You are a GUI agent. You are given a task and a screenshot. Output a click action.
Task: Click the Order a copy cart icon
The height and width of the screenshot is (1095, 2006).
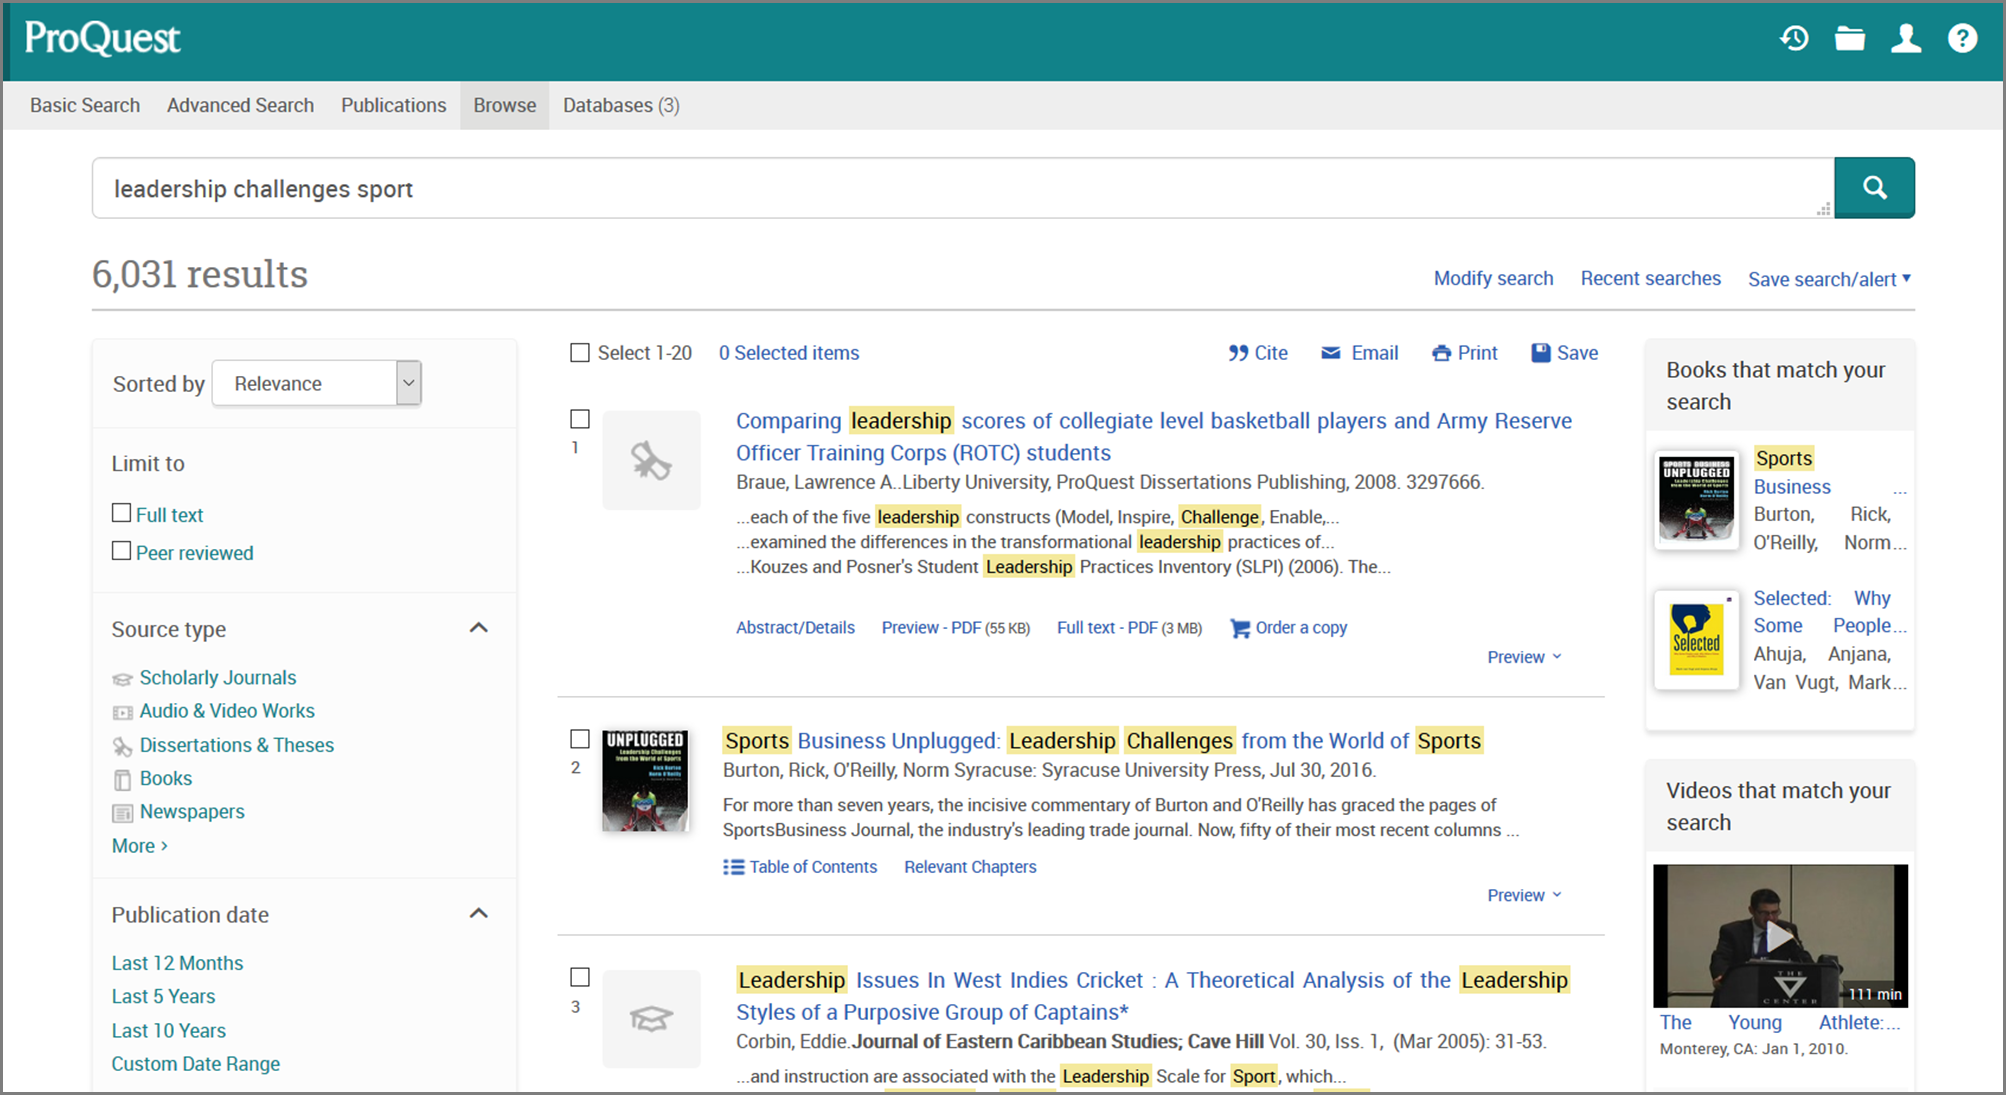pyautogui.click(x=1239, y=628)
